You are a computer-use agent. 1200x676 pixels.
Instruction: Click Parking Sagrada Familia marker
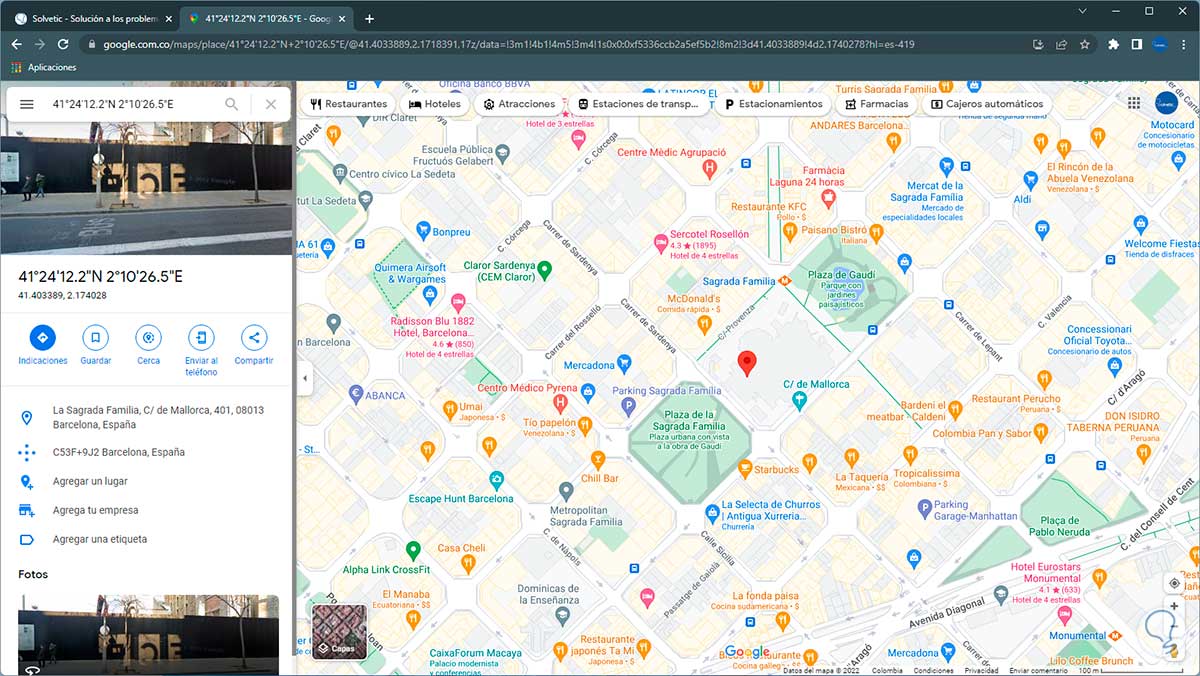628,405
